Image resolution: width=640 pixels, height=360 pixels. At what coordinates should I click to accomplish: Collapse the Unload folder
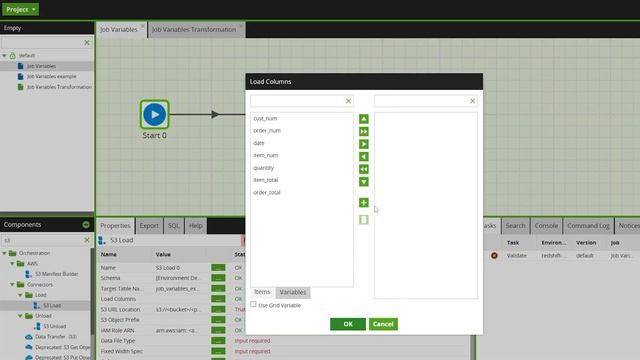(20, 316)
